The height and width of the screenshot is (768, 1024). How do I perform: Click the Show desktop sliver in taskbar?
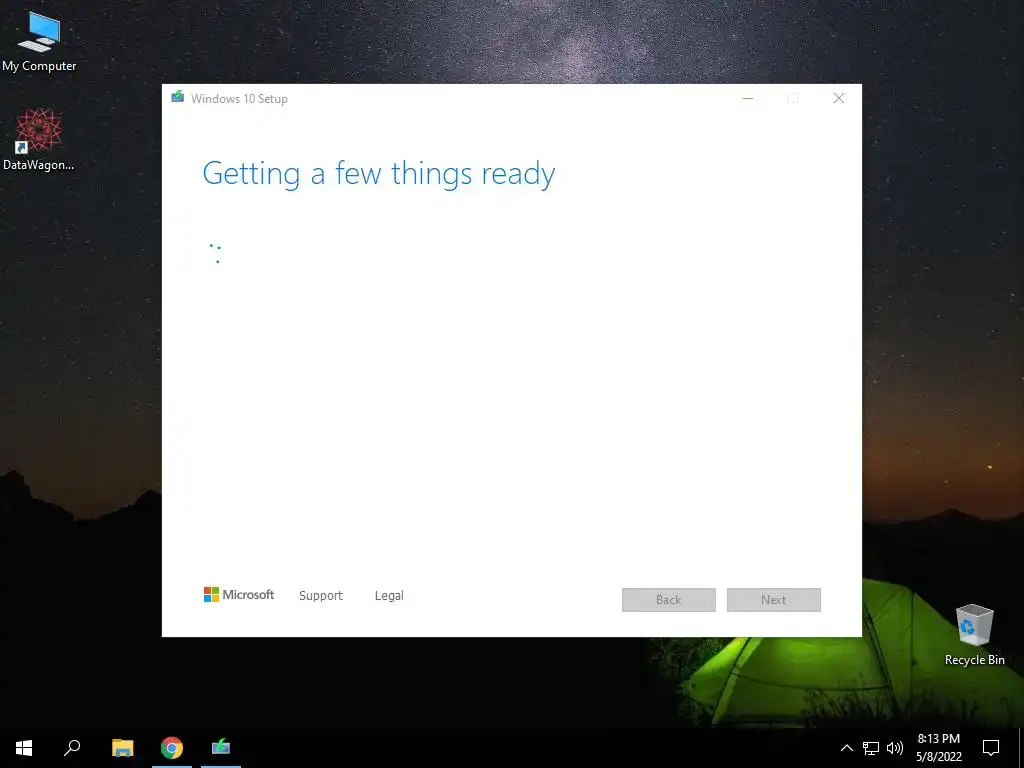pyautogui.click(x=1021, y=748)
